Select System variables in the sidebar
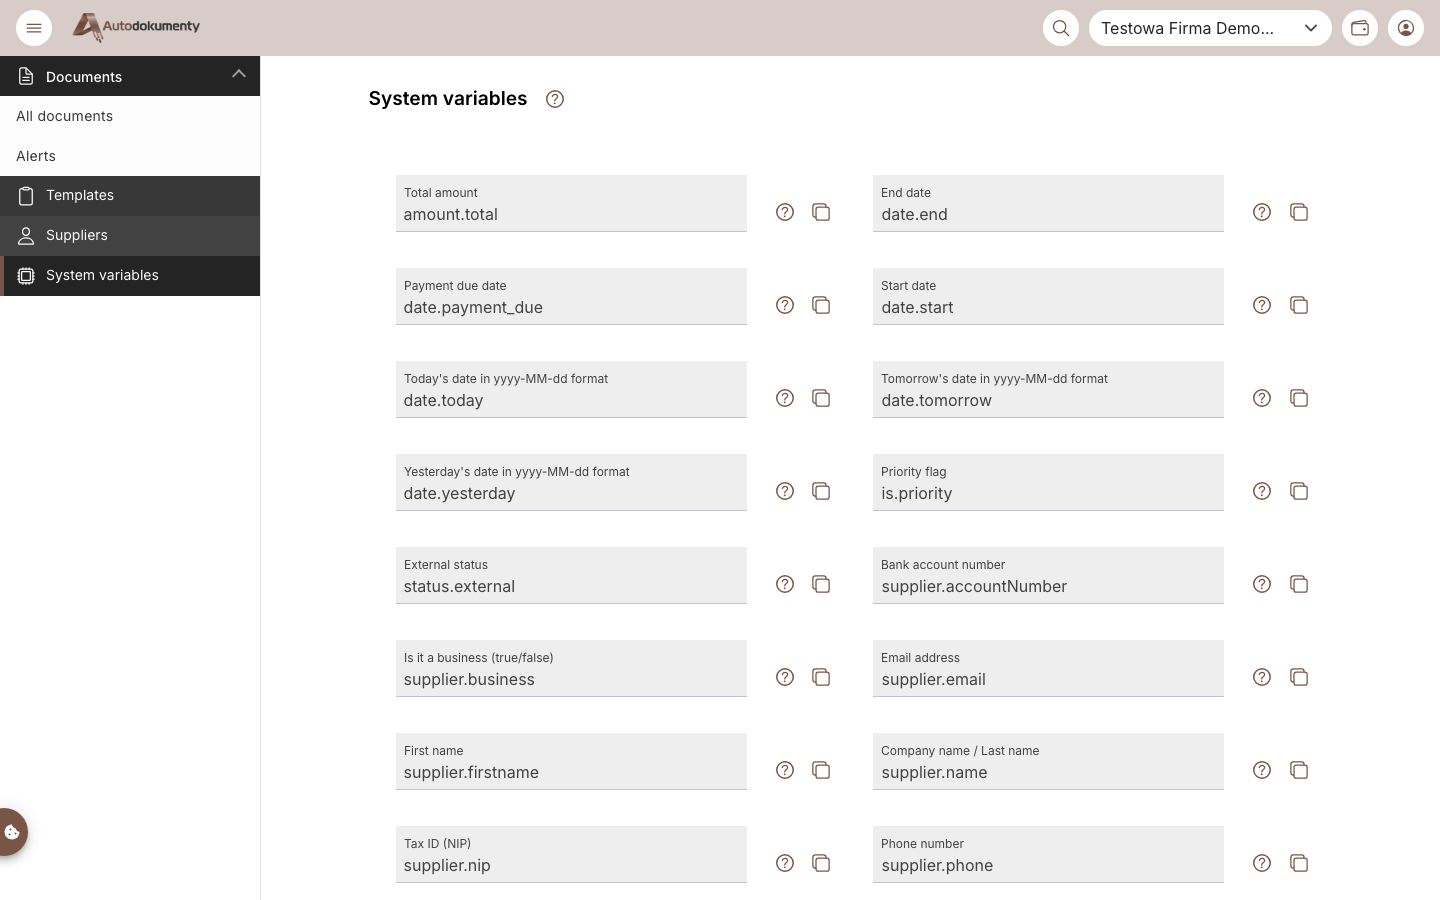1440x900 pixels. pyautogui.click(x=130, y=276)
